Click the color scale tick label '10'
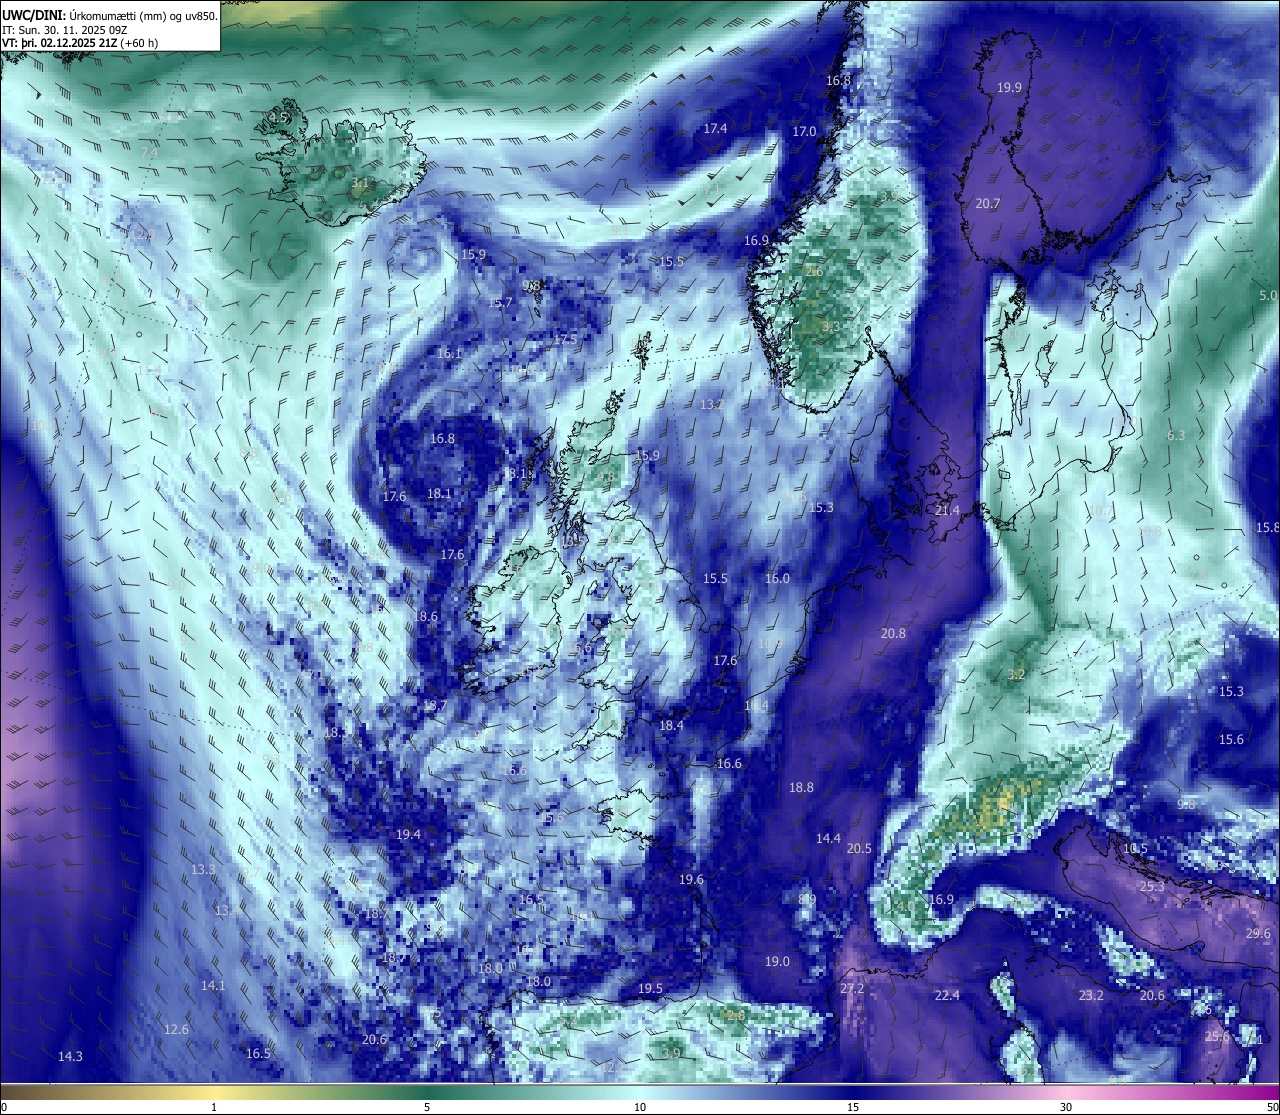1280x1115 pixels. 640,1107
